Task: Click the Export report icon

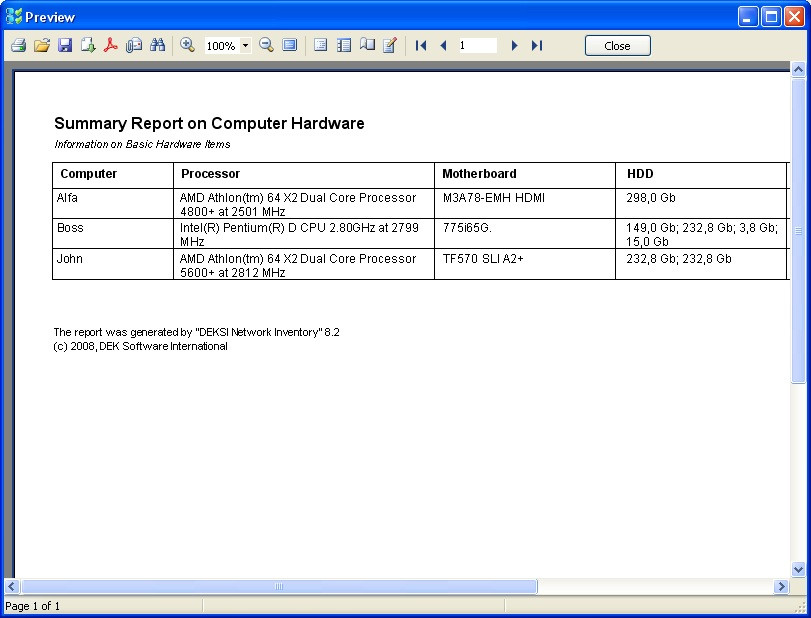Action: click(87, 46)
